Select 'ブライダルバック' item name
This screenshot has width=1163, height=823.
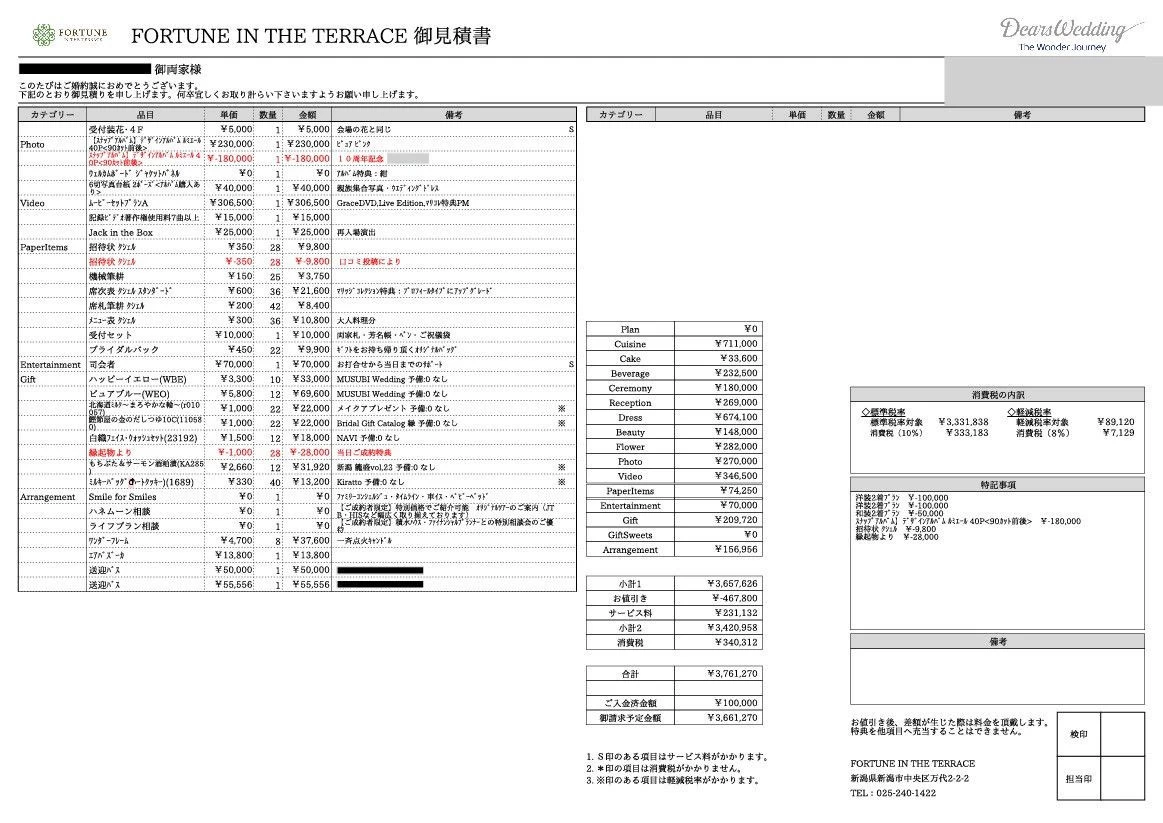click(123, 349)
